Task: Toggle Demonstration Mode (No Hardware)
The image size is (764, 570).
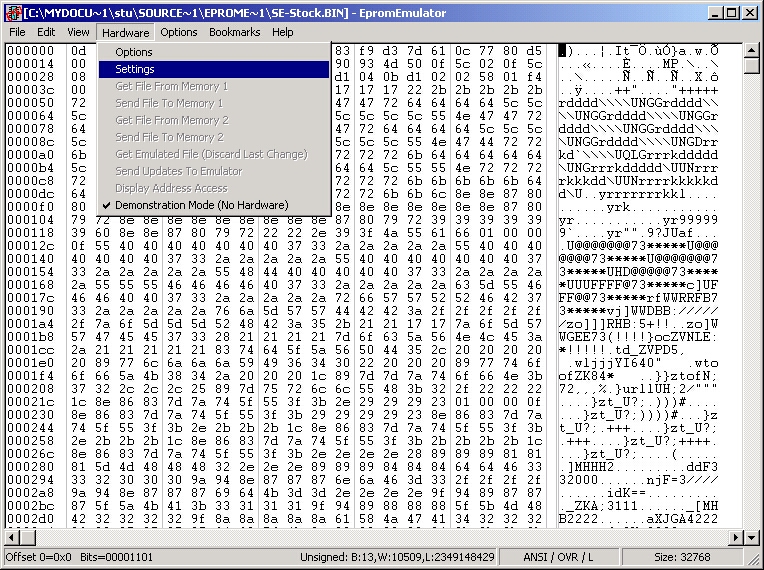Action: click(x=214, y=205)
